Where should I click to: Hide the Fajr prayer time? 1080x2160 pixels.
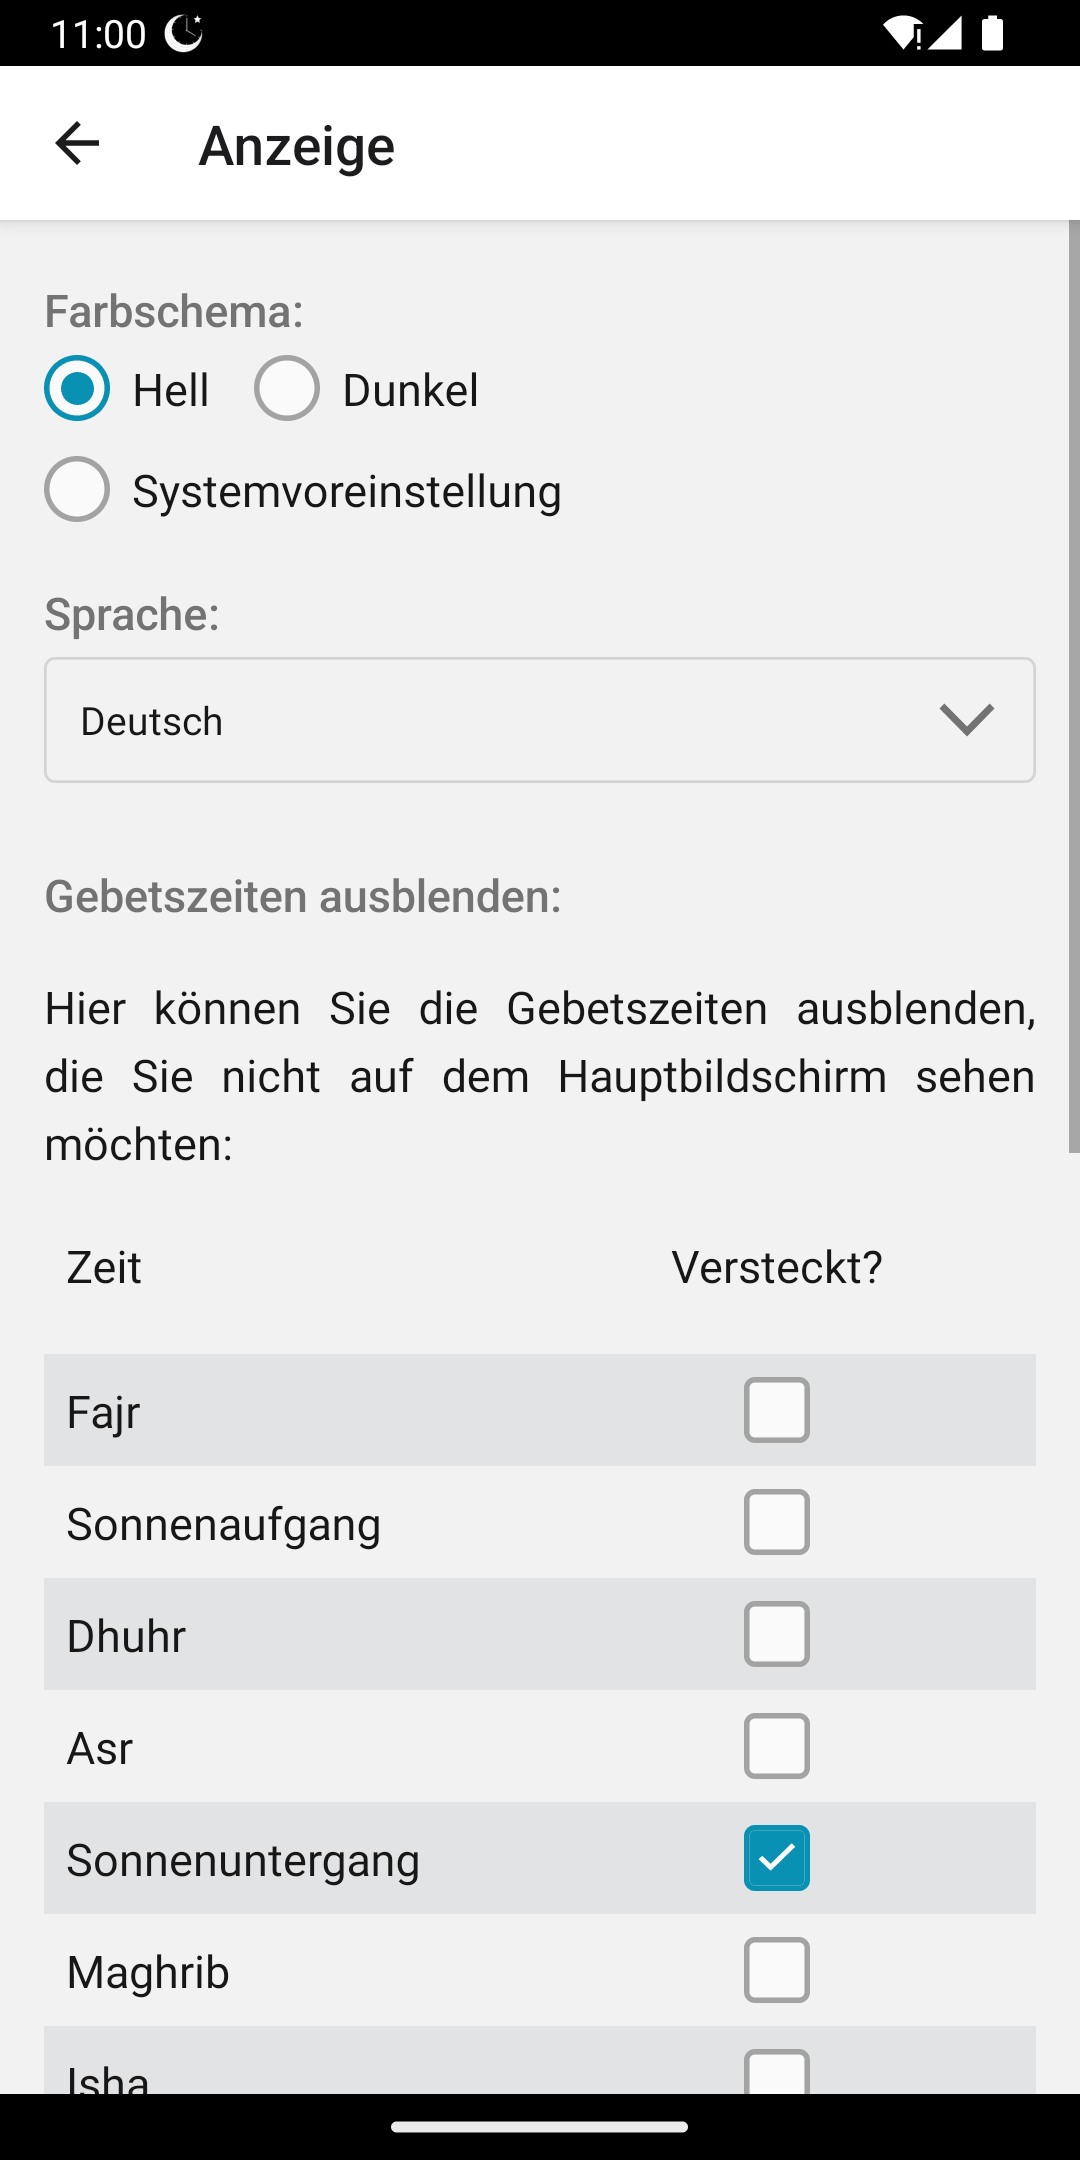(x=777, y=1410)
